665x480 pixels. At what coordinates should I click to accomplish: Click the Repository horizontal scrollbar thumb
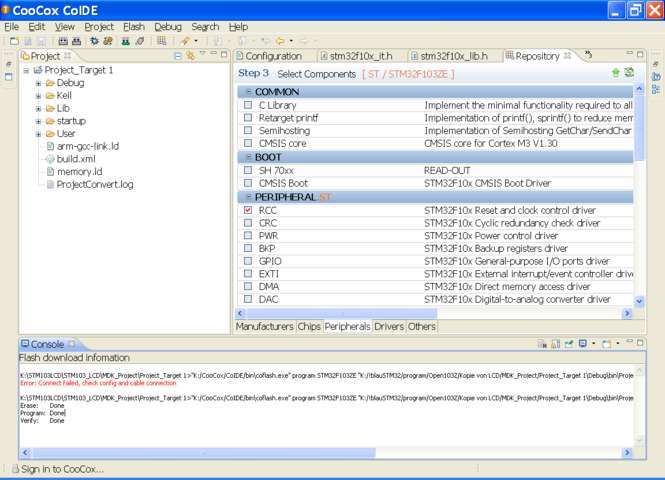pyautogui.click(x=342, y=313)
